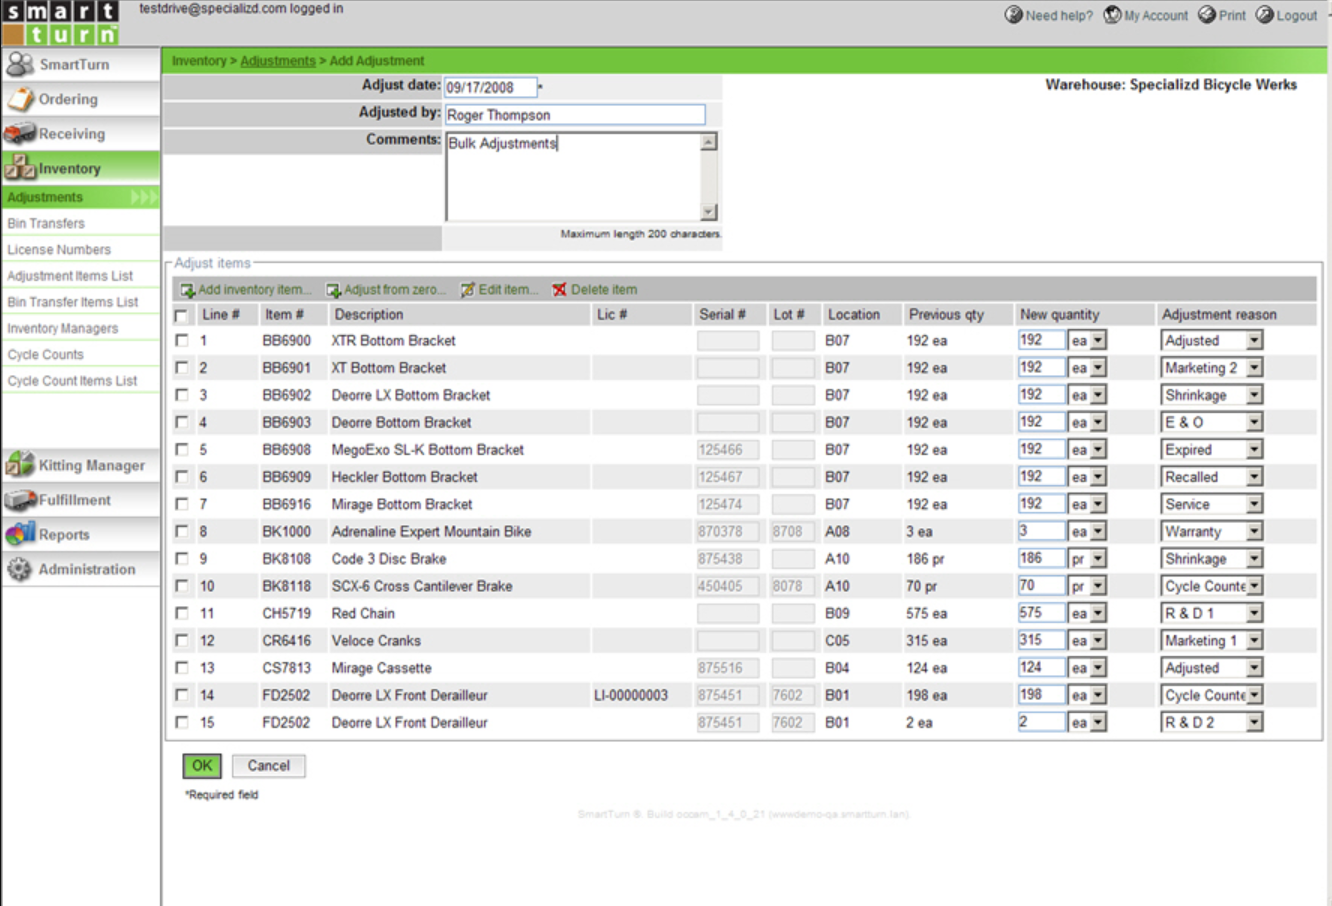
Task: Toggle the select-all checkbox in header row
Action: pyautogui.click(x=181, y=315)
